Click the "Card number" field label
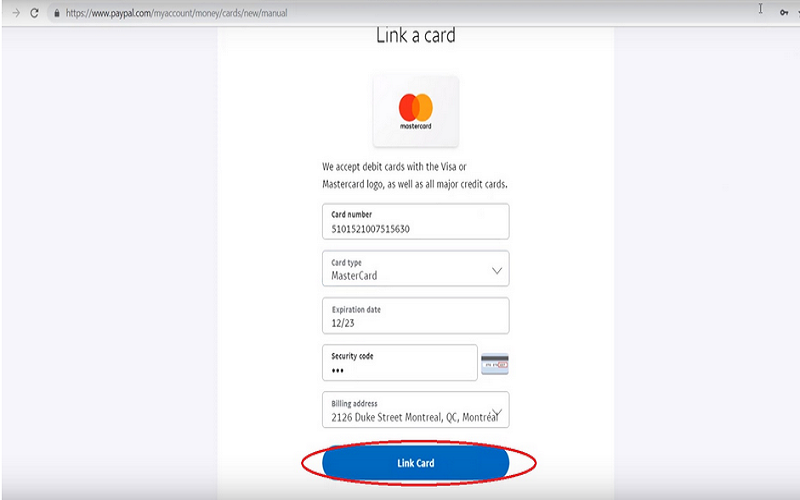The width and height of the screenshot is (800, 500). tap(352, 214)
